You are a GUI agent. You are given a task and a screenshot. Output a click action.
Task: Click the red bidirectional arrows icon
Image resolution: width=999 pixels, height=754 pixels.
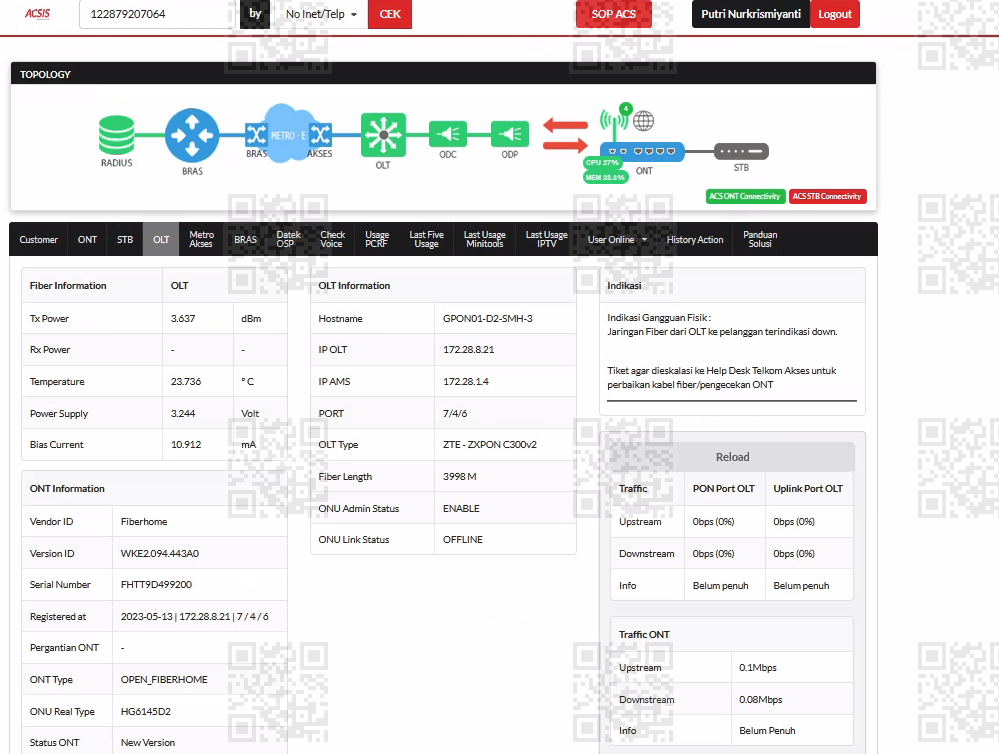[565, 135]
